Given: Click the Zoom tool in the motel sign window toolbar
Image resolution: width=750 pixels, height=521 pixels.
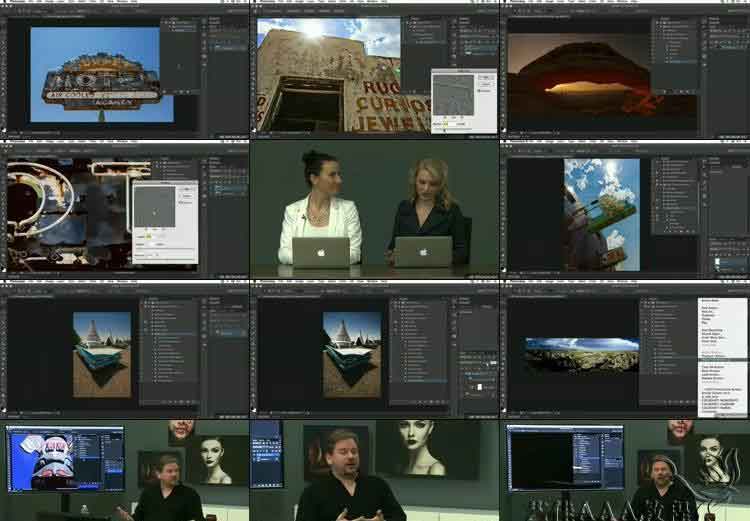Looking at the screenshot, I should (x=4, y=118).
